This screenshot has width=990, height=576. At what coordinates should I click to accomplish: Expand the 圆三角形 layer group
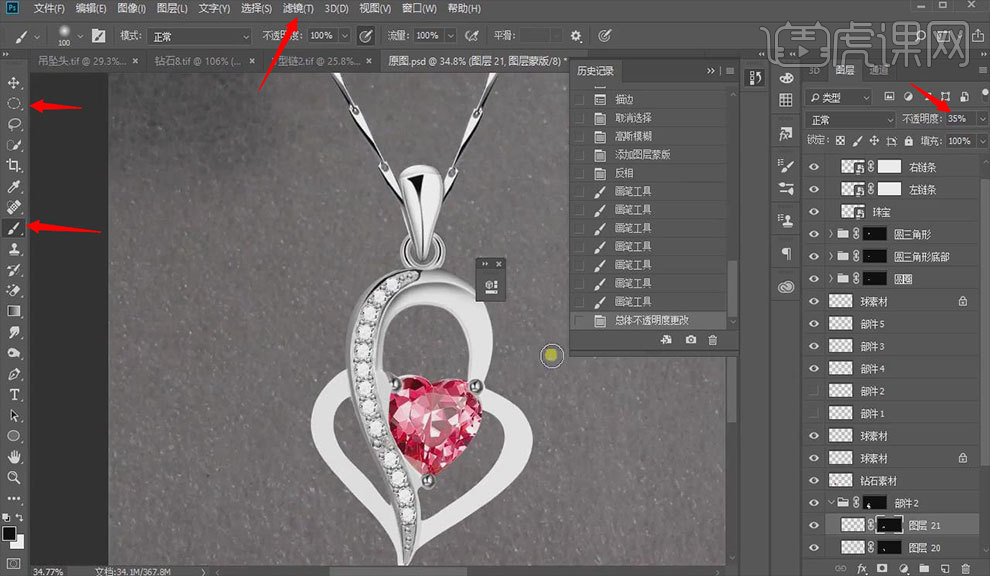[x=832, y=234]
